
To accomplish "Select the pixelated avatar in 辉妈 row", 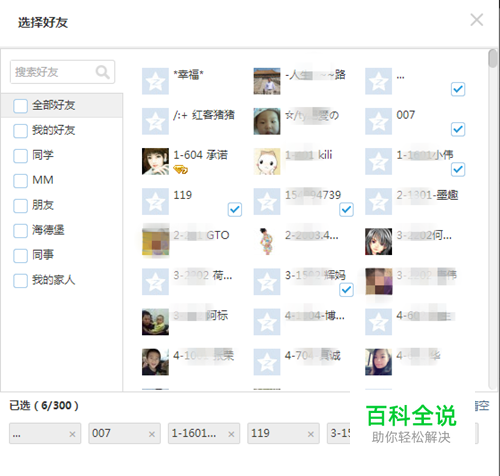I will tap(378, 282).
